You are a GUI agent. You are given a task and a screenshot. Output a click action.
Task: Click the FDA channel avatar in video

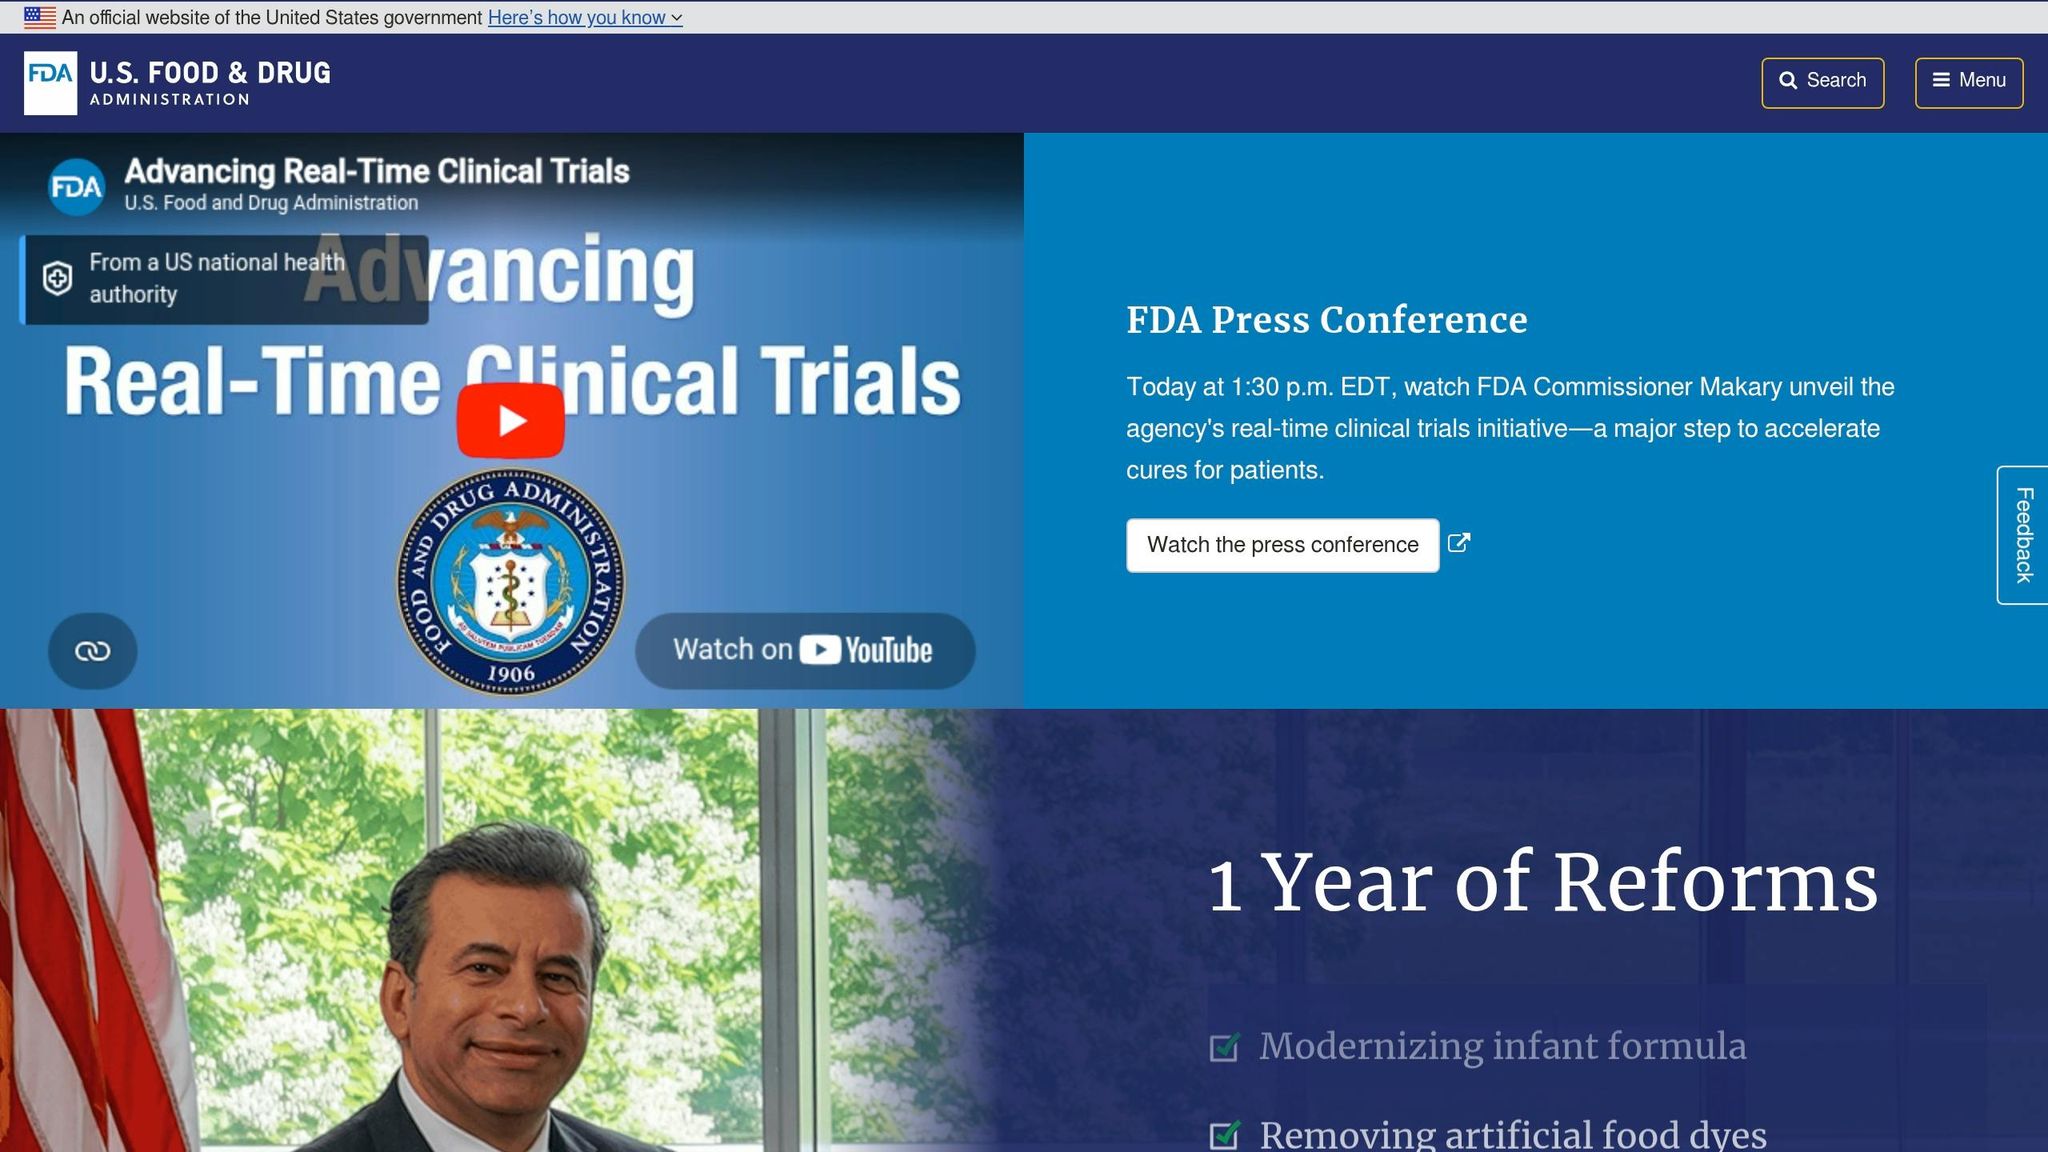[77, 187]
